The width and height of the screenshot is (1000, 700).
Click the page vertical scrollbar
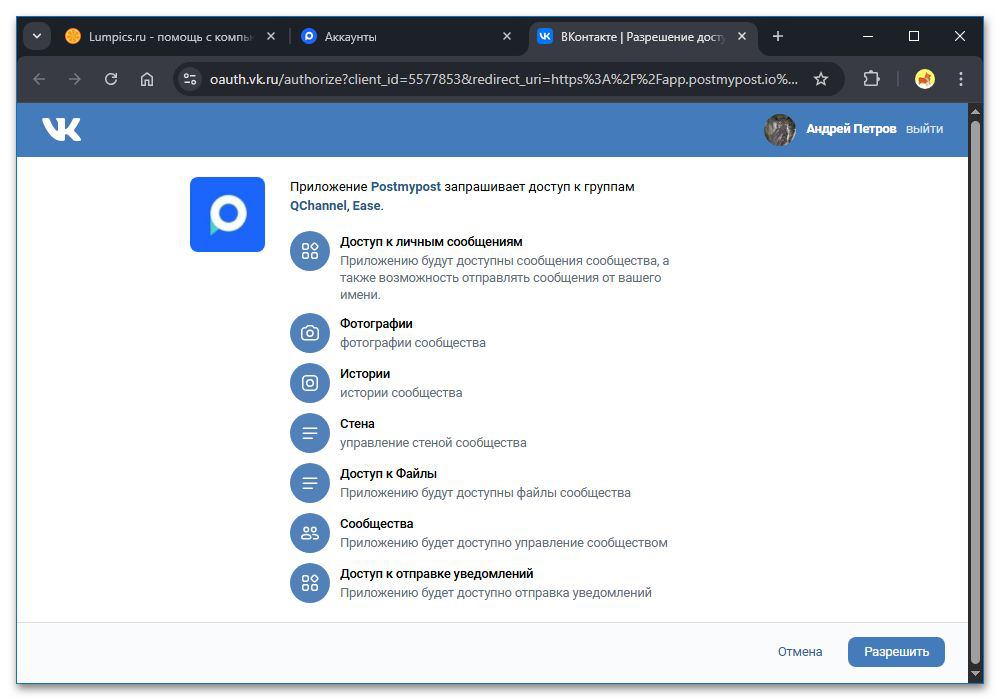[975, 391]
